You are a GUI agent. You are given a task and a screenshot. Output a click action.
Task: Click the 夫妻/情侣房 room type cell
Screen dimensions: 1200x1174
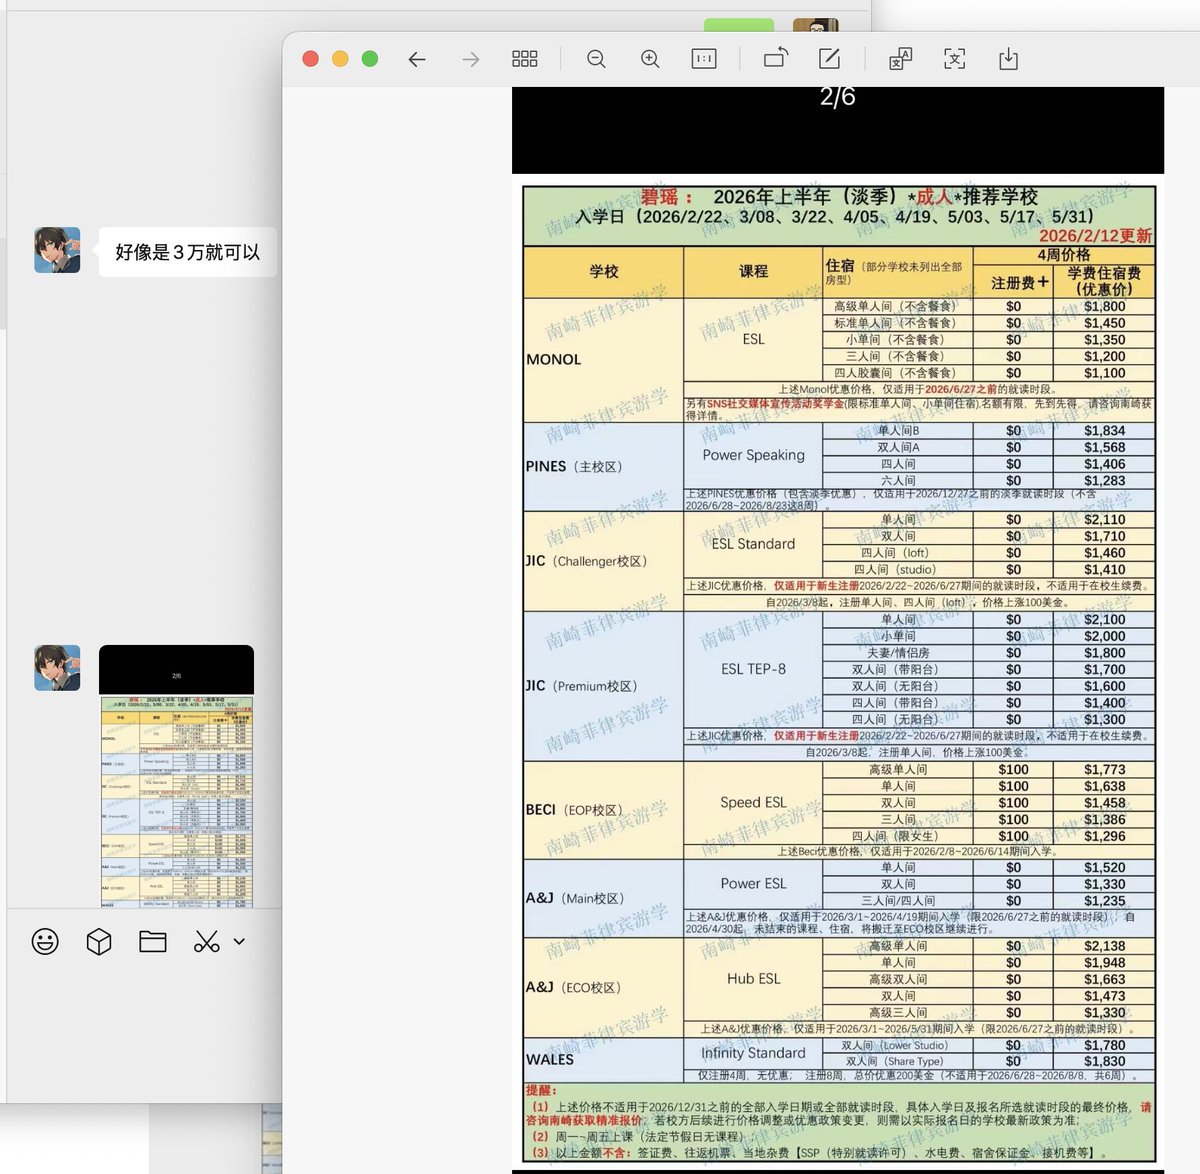(898, 653)
